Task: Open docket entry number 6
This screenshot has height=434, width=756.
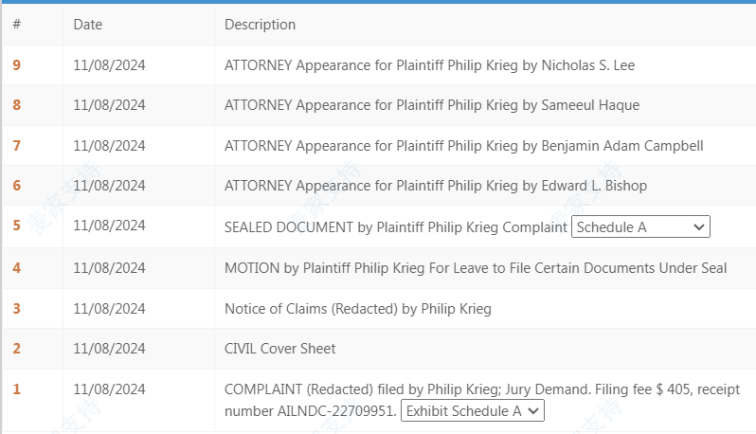Action: pos(17,186)
